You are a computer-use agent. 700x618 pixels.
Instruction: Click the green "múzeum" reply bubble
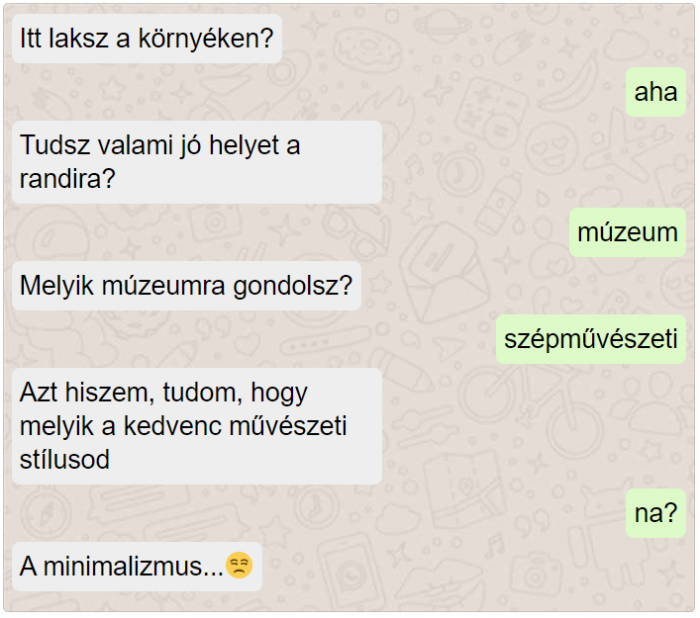pyautogui.click(x=628, y=232)
